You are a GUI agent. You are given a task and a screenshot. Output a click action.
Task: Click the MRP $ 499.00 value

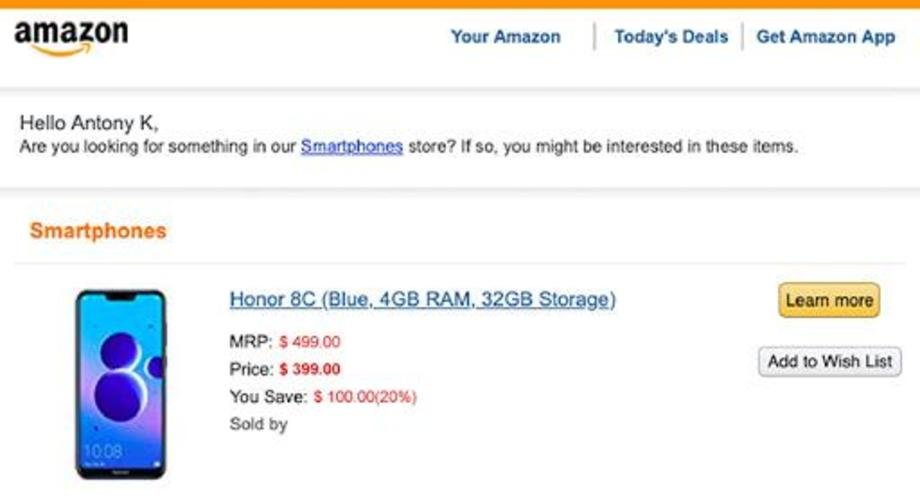(309, 342)
